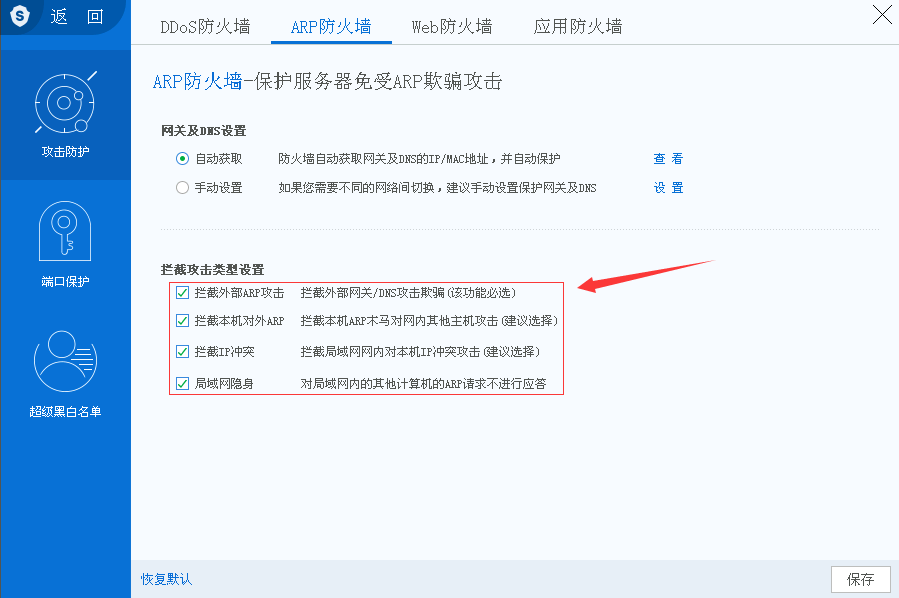
Task: Click the 设置 link for manual gateway
Action: coord(668,187)
